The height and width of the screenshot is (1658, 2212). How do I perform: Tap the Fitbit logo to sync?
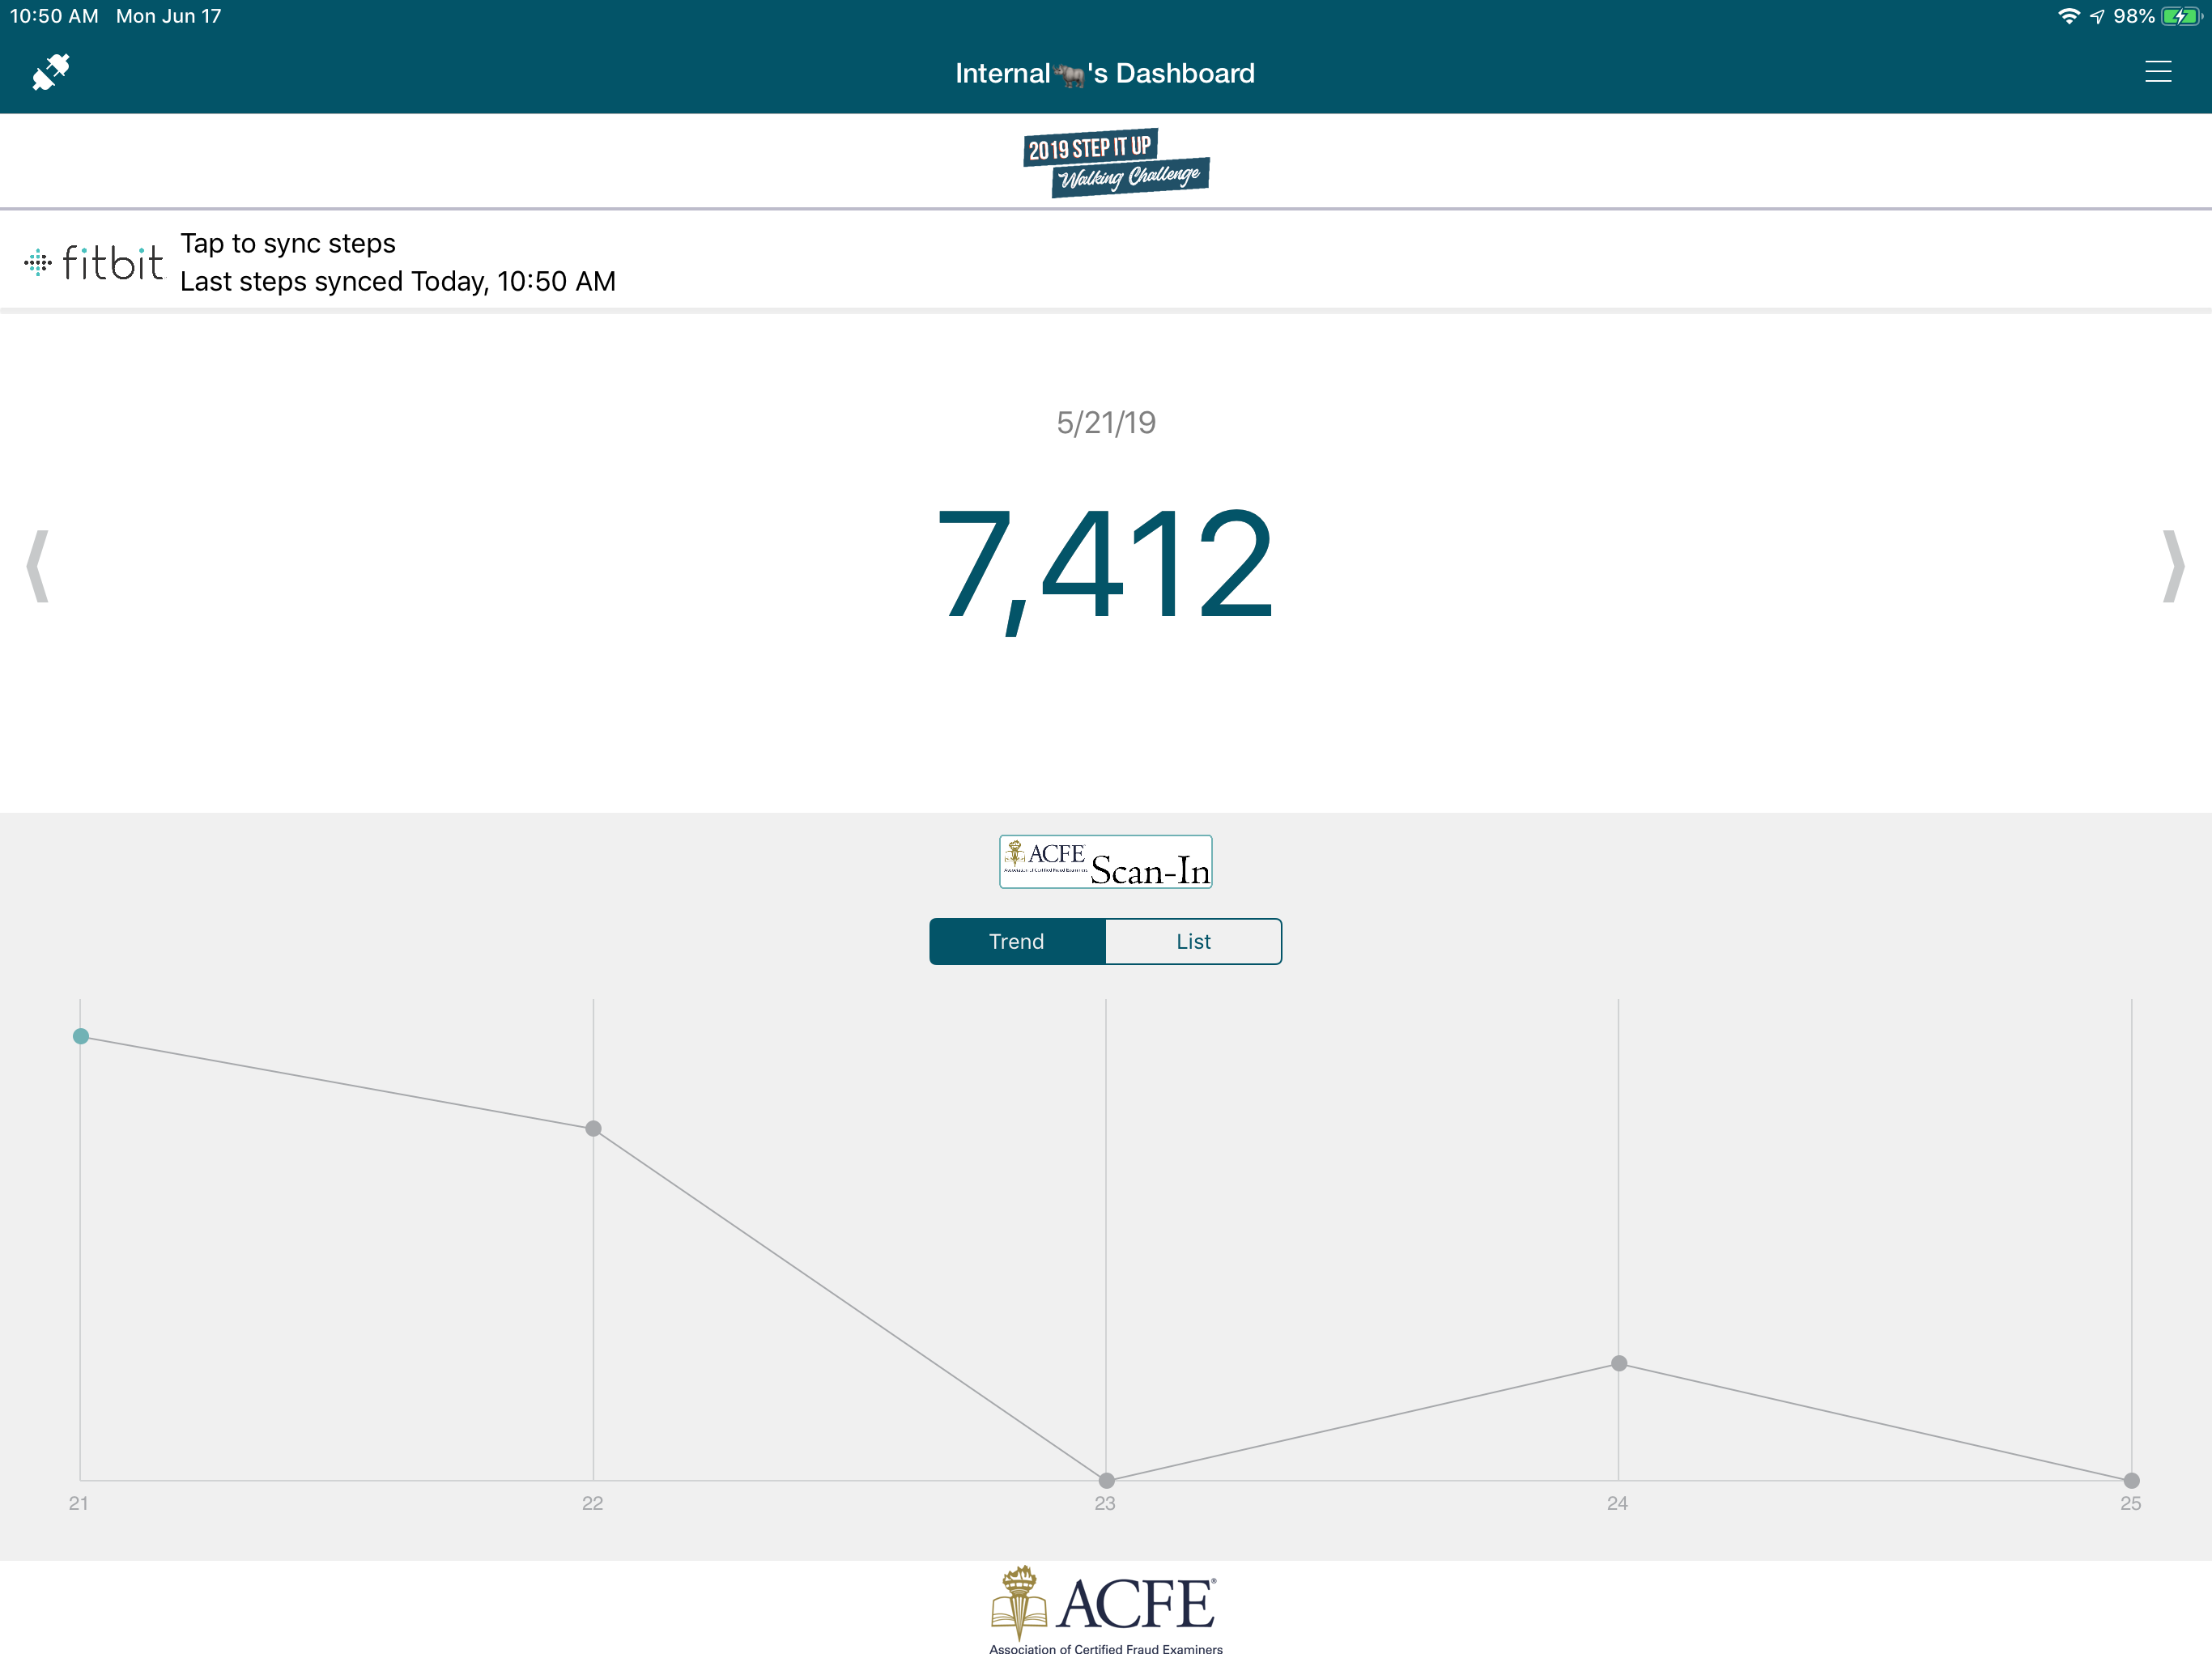click(x=94, y=263)
